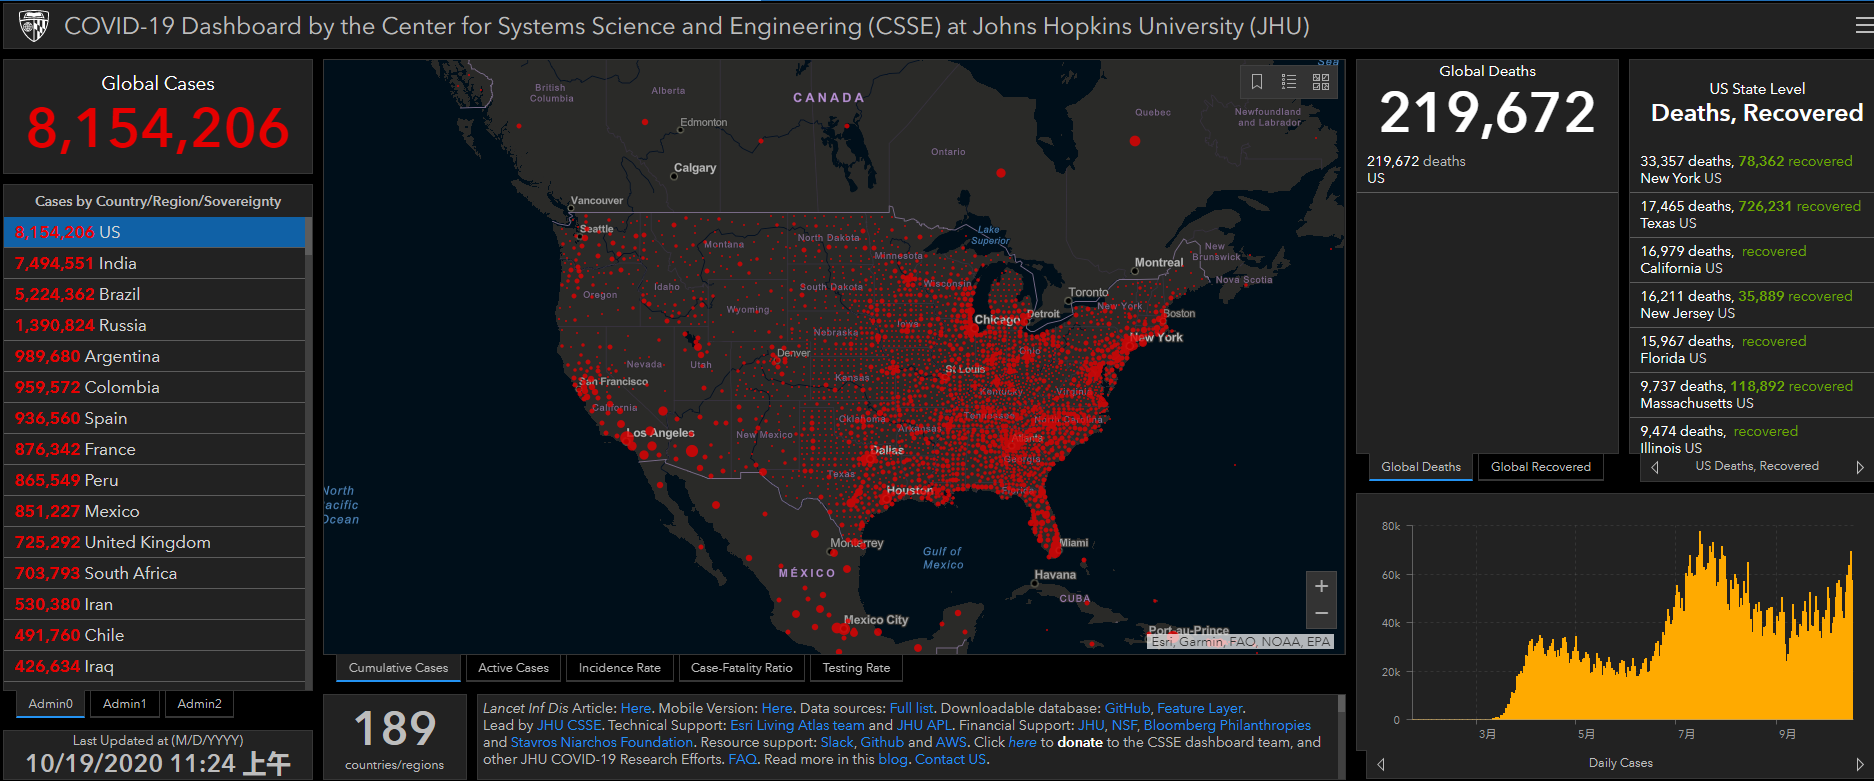Viewport: 1874px width, 781px height.
Task: Open the Global Recovered tab
Action: coord(1540,467)
